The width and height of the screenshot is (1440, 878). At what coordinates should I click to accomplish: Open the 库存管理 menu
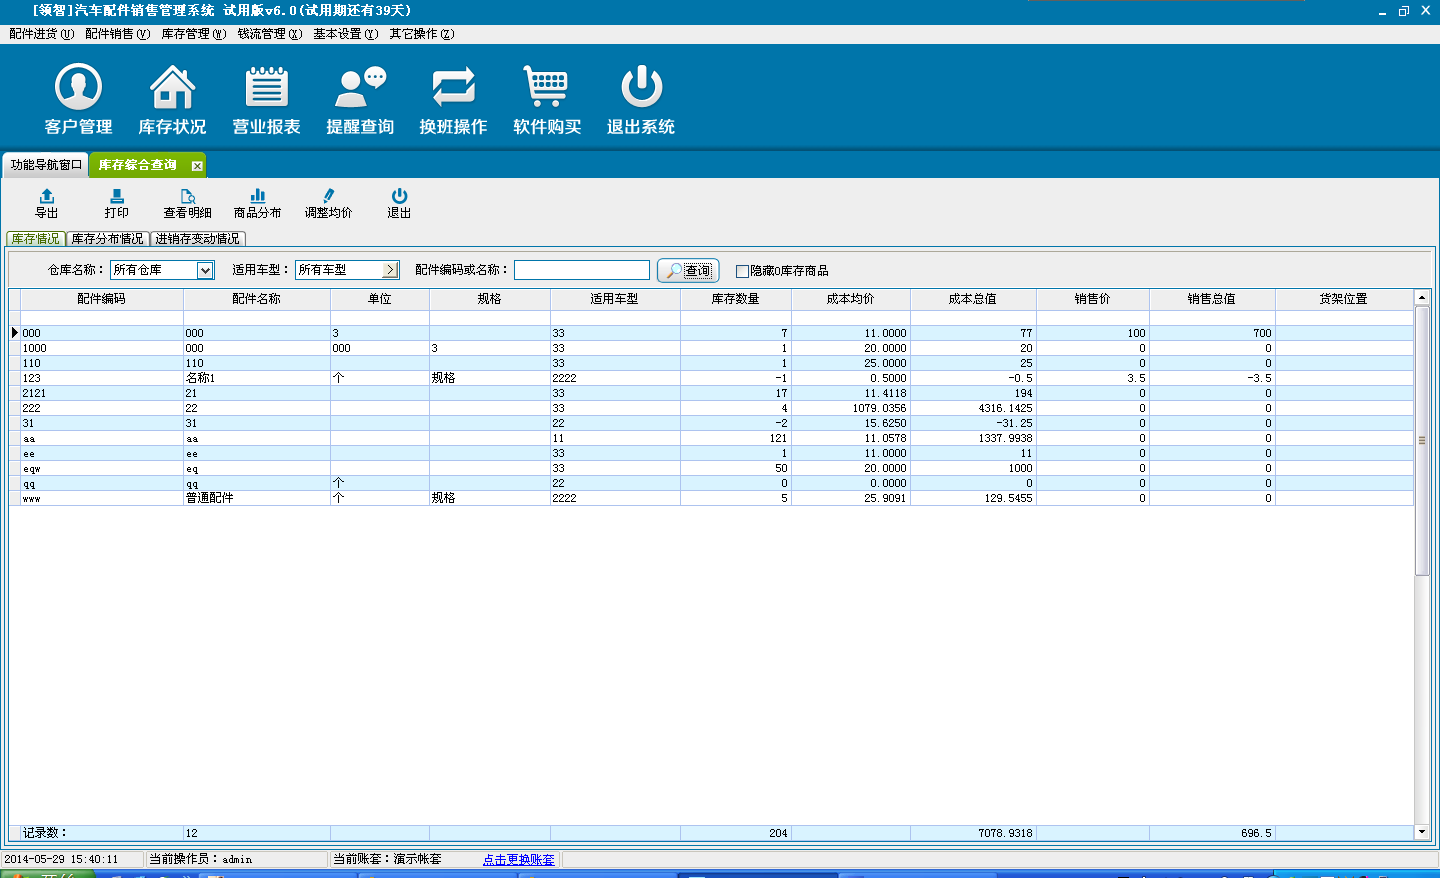pos(193,34)
